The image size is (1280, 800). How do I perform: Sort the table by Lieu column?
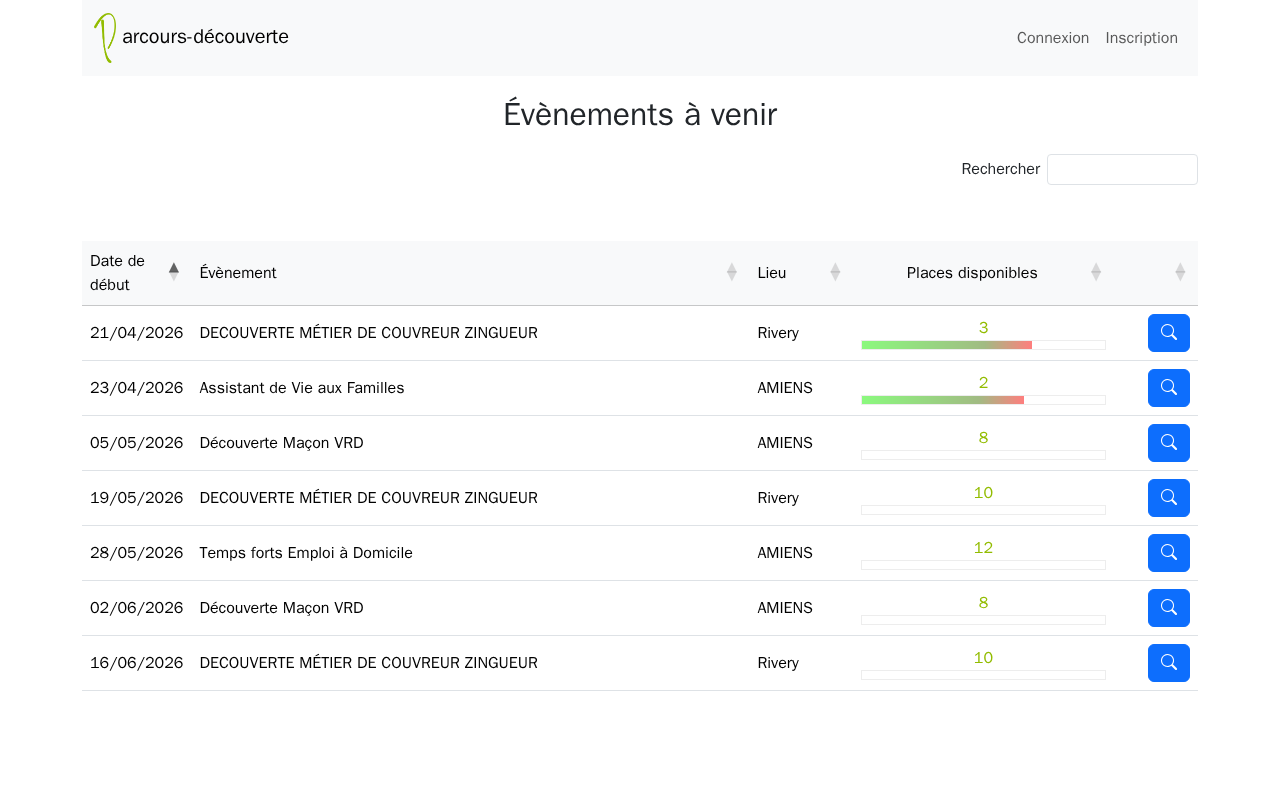[x=798, y=272]
